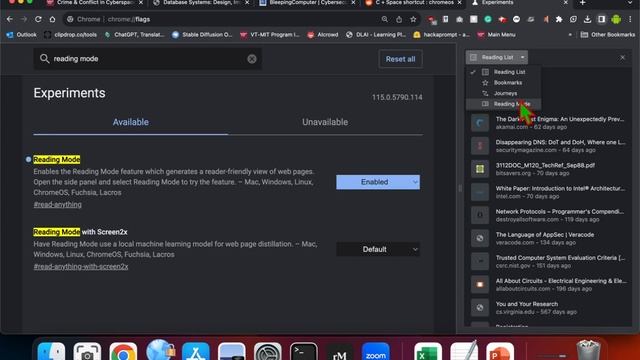Screen dimensions: 640x360
Task: Open 'White Paper: Introduction to Intel' item
Action: tap(549, 192)
